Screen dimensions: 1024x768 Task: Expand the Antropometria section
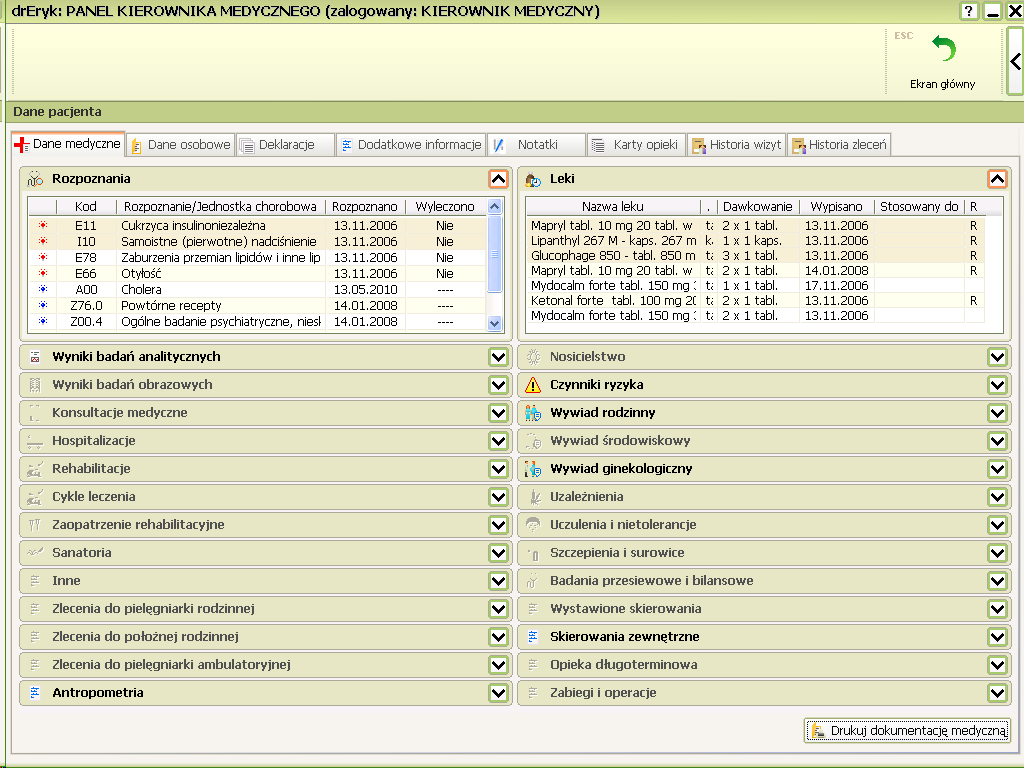click(x=498, y=693)
